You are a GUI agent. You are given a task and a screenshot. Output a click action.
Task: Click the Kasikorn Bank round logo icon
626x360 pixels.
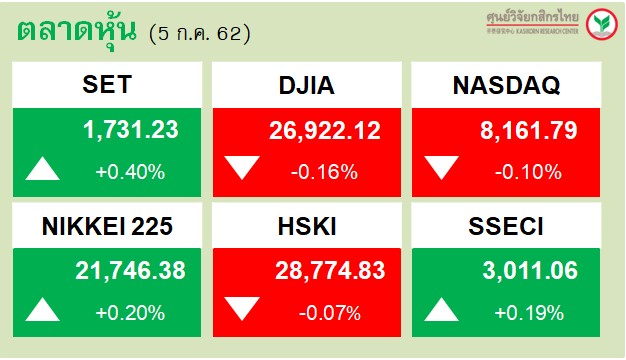(x=602, y=24)
